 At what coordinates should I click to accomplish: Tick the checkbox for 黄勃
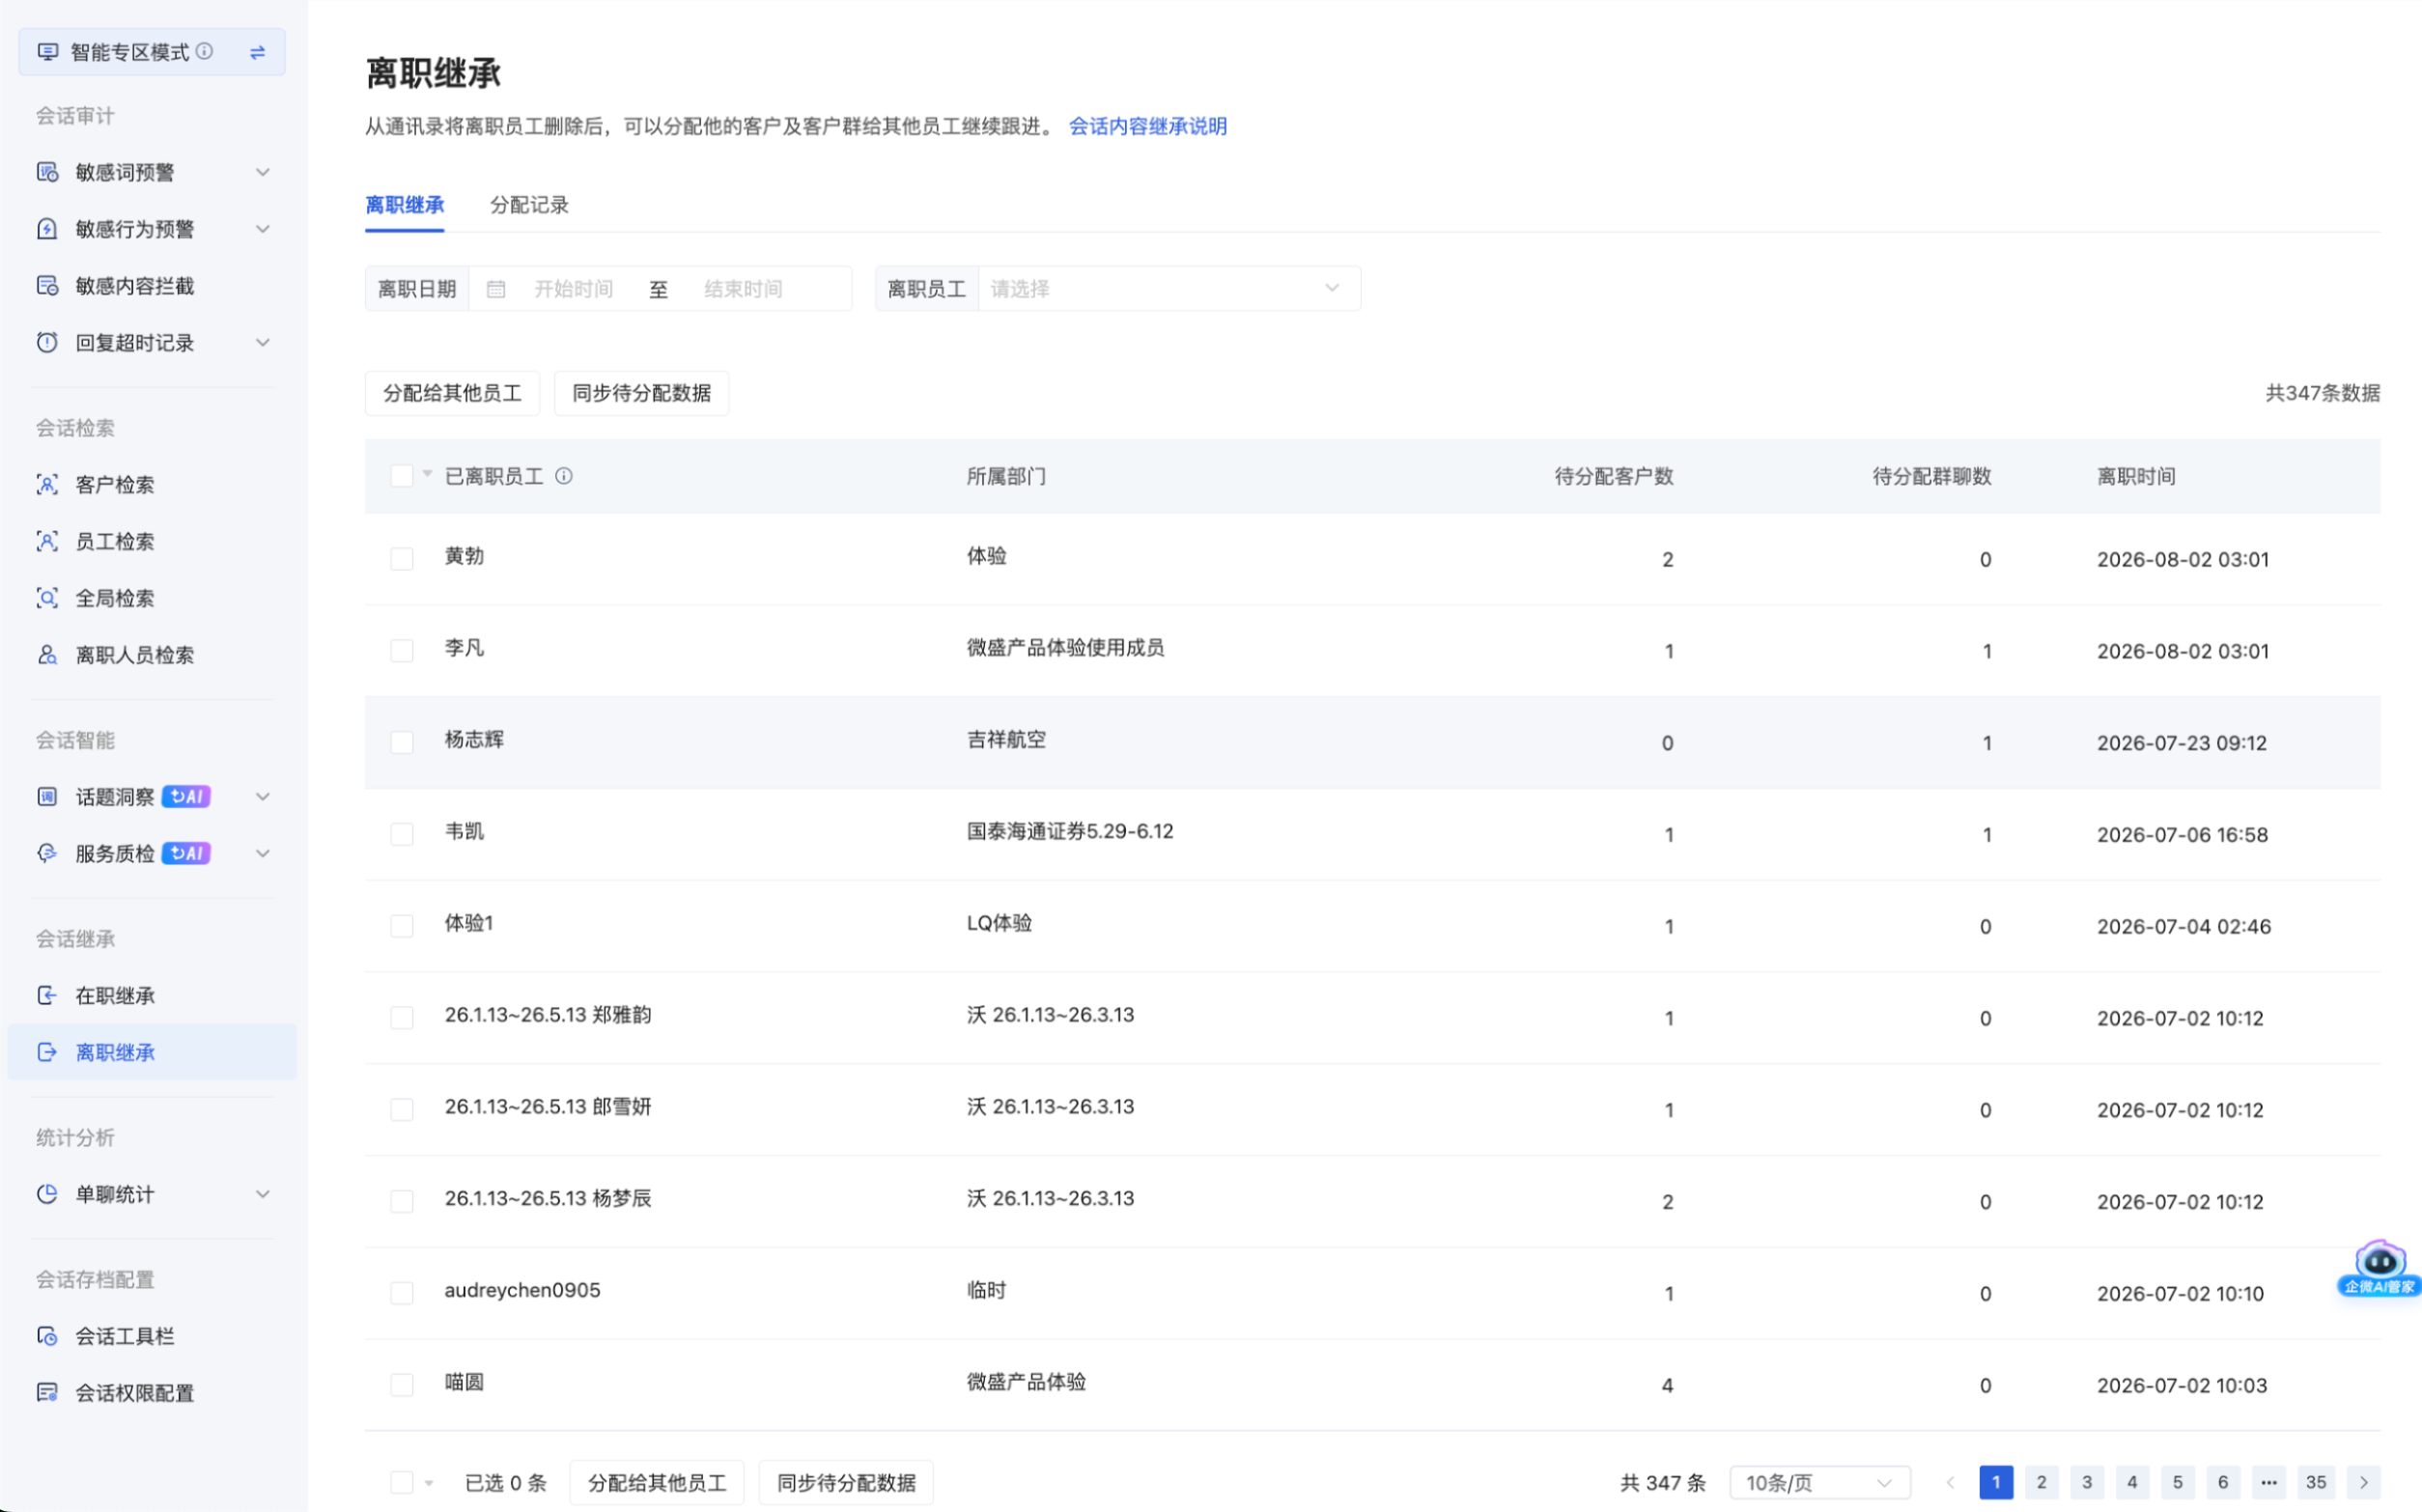click(402, 559)
